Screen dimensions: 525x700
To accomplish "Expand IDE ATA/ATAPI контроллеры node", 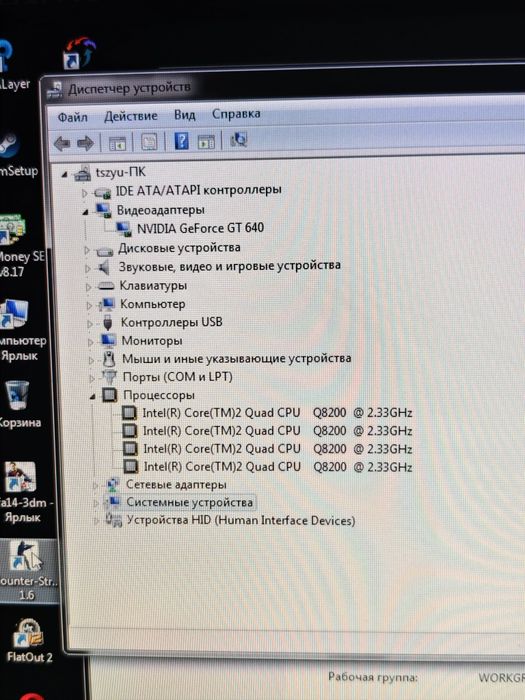I will pos(84,193).
